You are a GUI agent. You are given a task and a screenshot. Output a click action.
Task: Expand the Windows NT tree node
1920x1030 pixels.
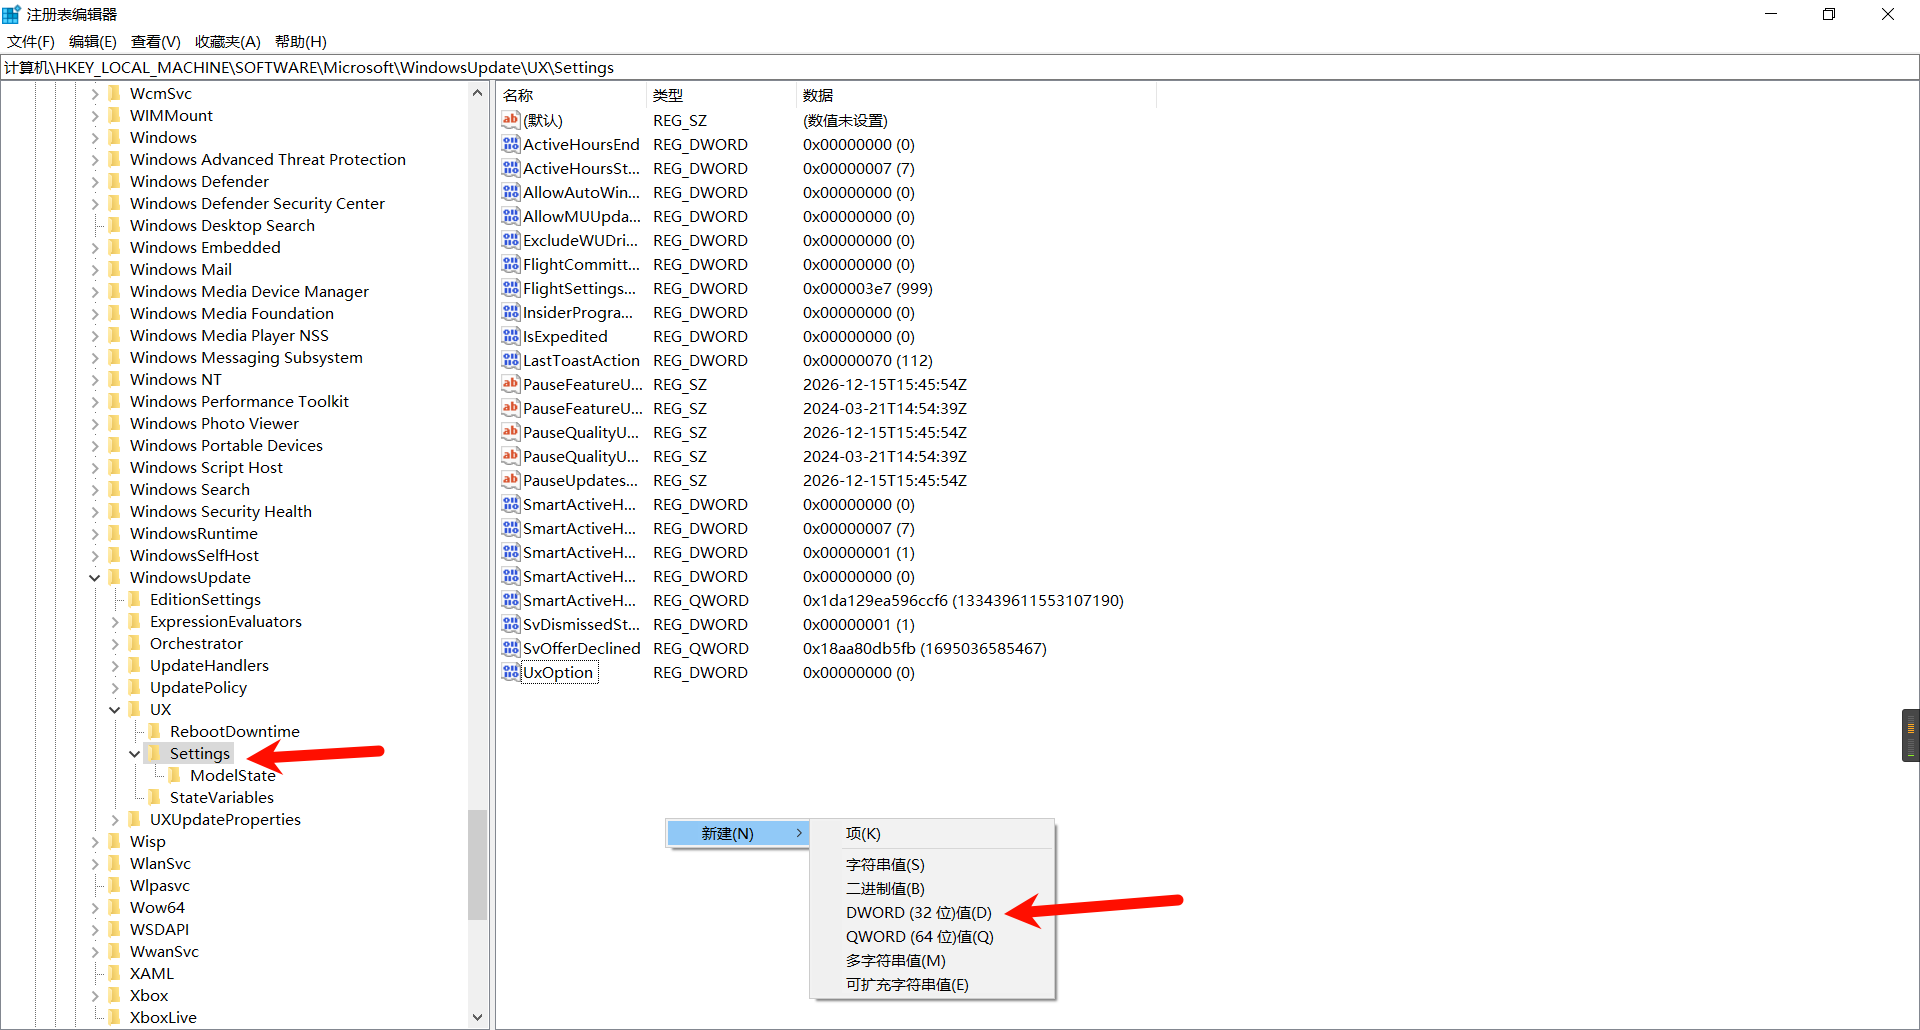click(95, 379)
